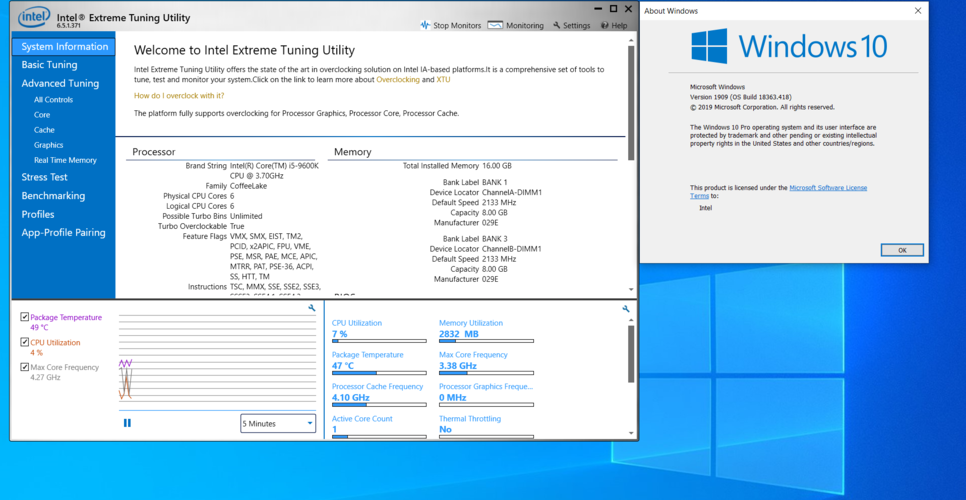Click the monitor values panel wrench icon
966x500 pixels.
626,309
